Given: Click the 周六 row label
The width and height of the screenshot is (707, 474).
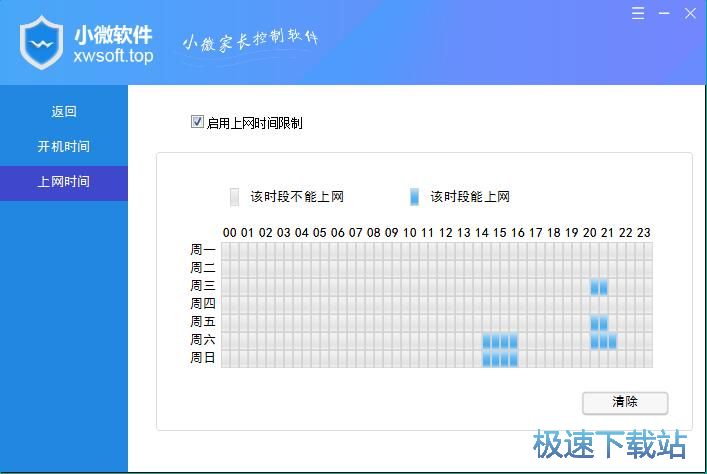Looking at the screenshot, I should (x=202, y=340).
